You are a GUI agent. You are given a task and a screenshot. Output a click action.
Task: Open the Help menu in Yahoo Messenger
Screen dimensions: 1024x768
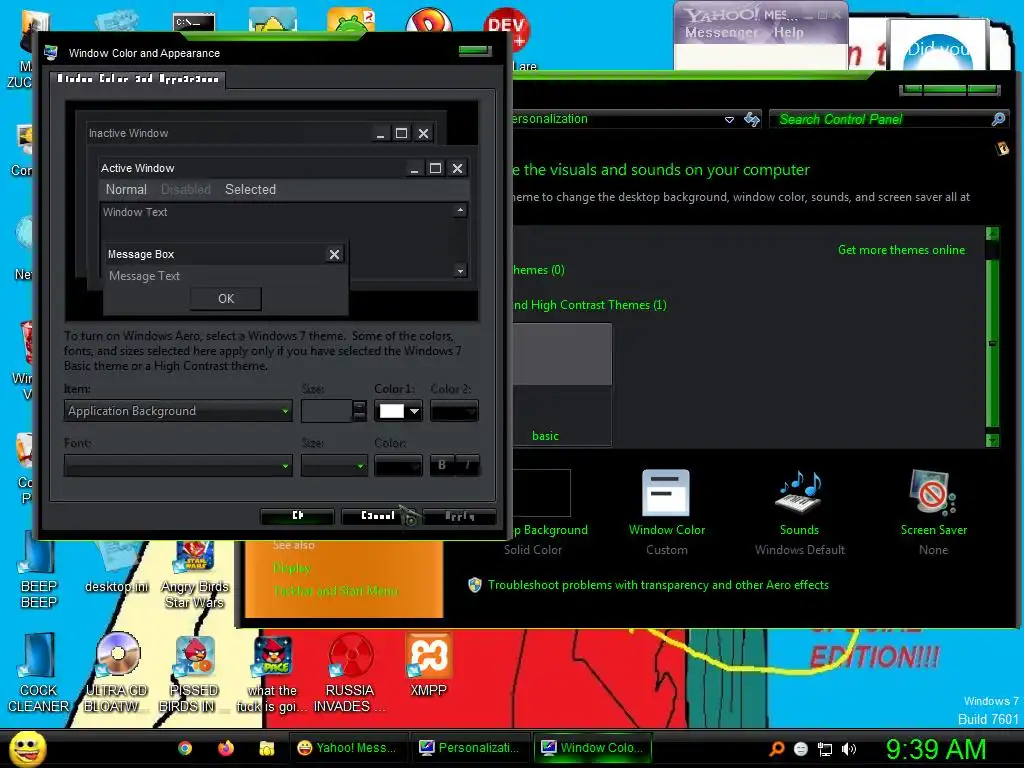click(788, 32)
